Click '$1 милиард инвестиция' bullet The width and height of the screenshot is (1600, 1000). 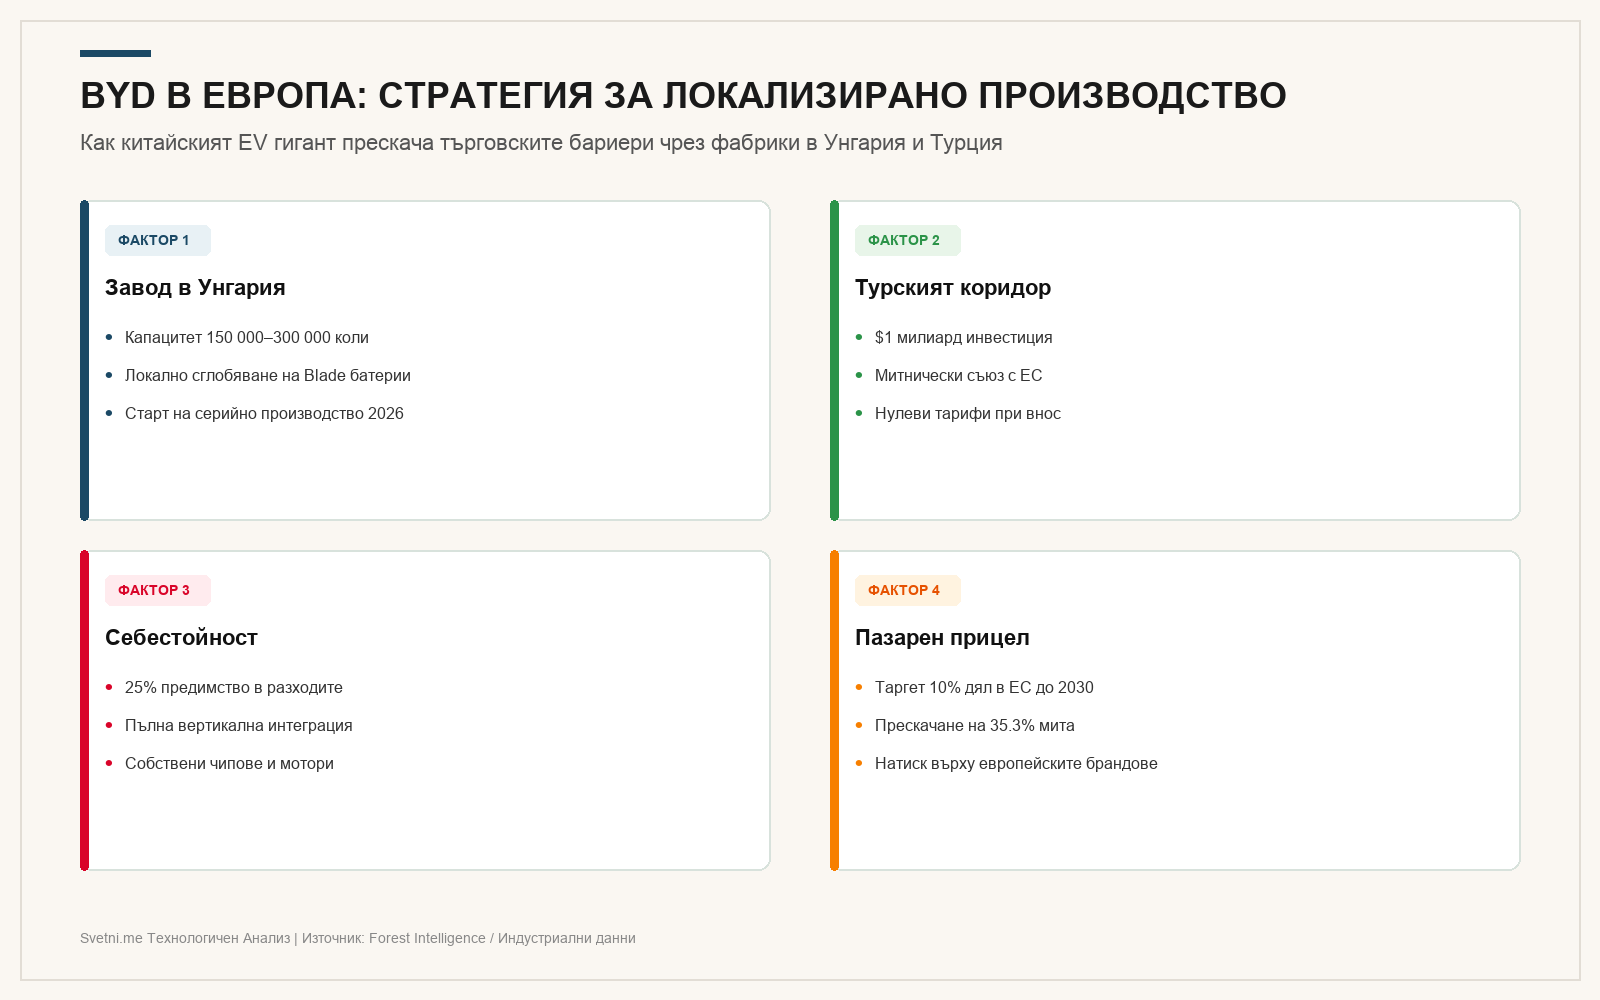963,338
